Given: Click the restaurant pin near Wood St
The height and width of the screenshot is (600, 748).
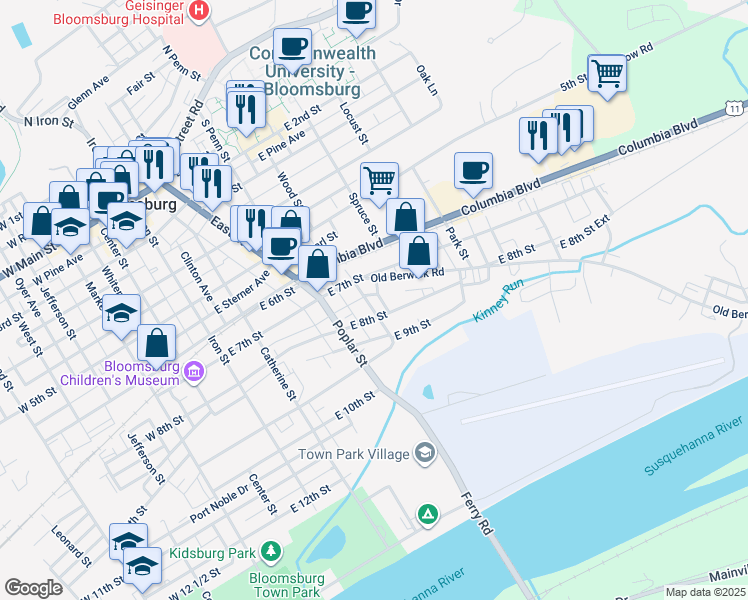Looking at the screenshot, I should tap(256, 228).
